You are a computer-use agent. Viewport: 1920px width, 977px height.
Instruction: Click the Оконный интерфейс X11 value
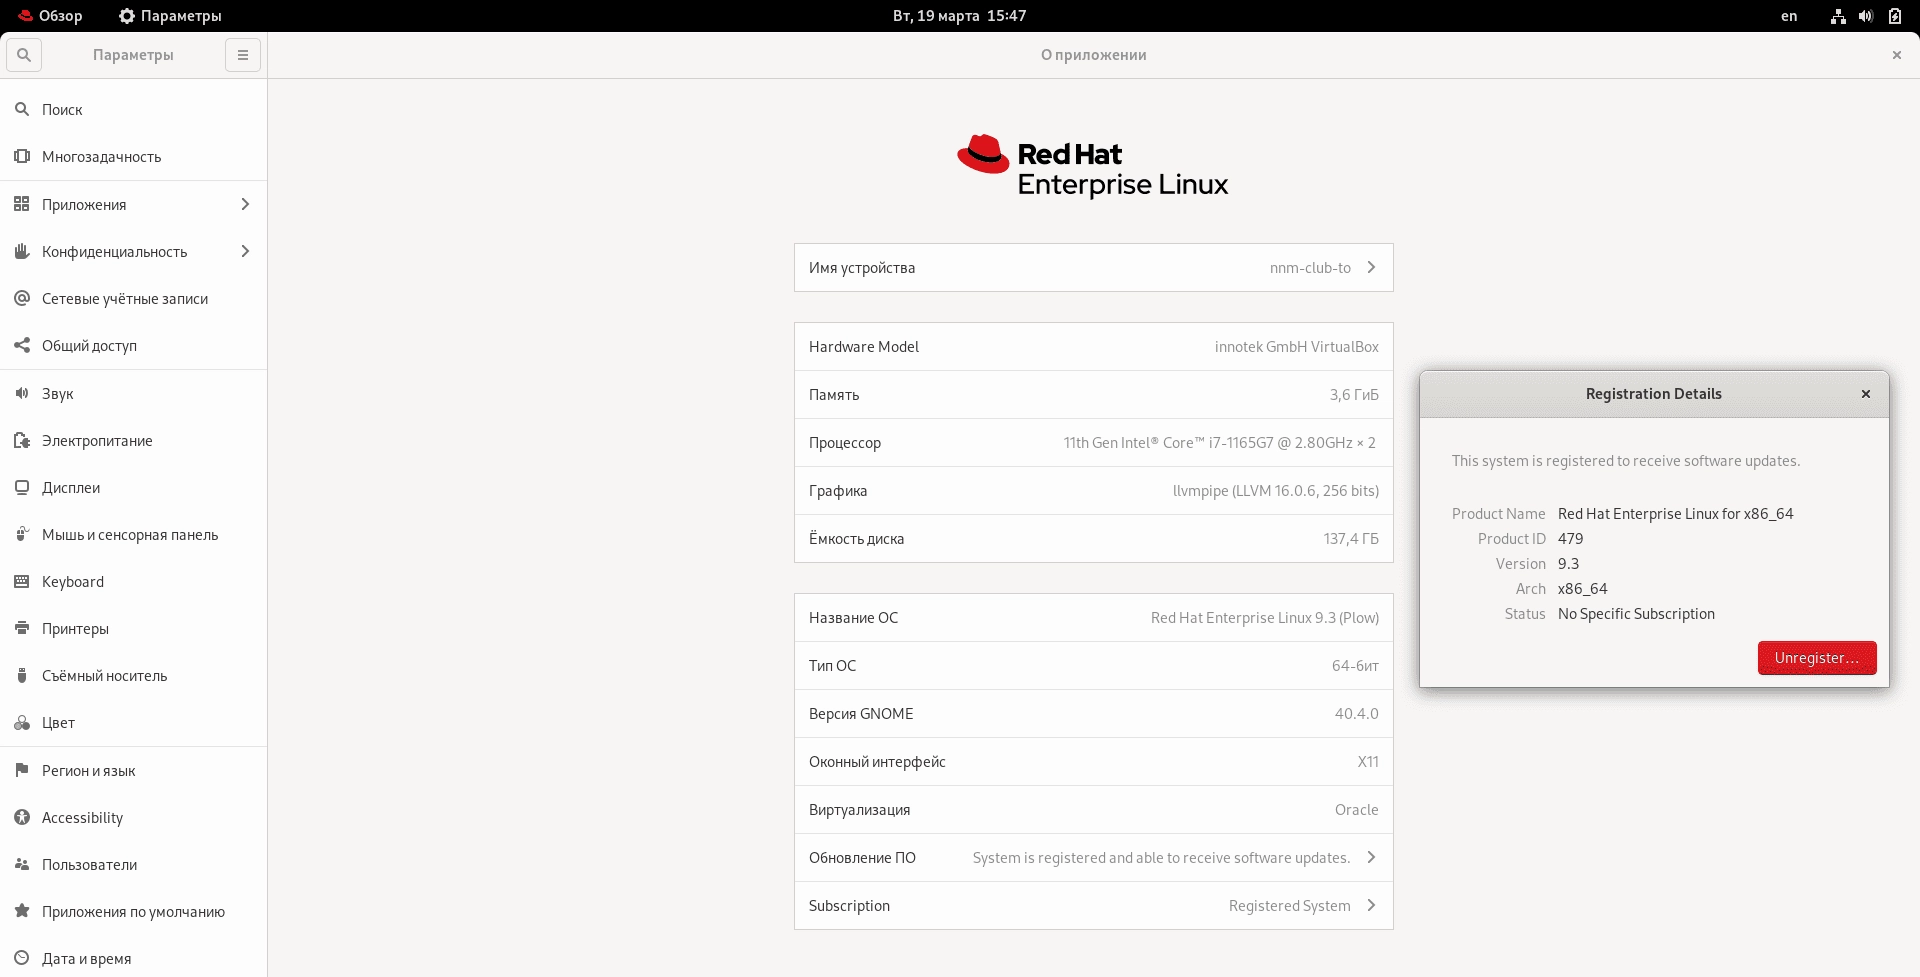(1368, 762)
